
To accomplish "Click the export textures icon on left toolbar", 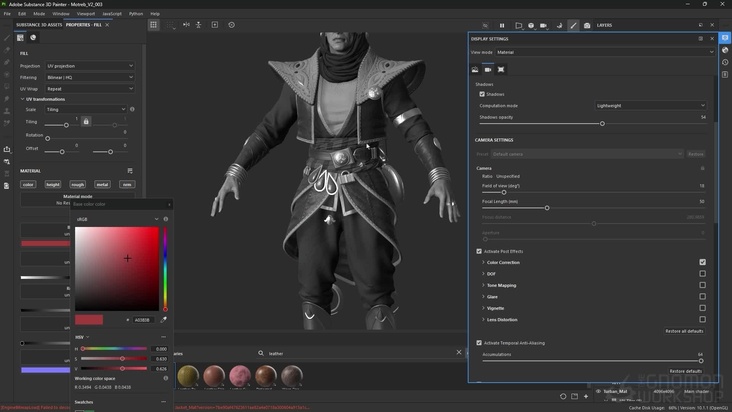I will (x=7, y=149).
